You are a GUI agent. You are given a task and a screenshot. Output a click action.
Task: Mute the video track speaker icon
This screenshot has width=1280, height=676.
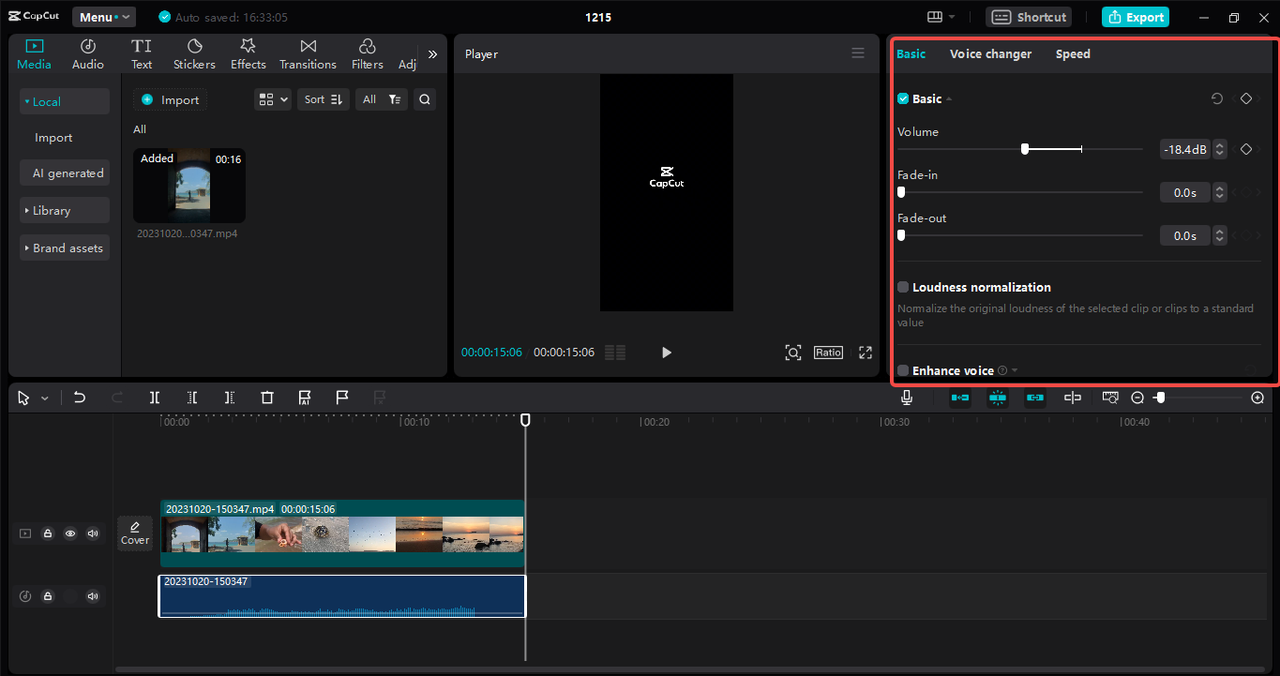pos(93,534)
